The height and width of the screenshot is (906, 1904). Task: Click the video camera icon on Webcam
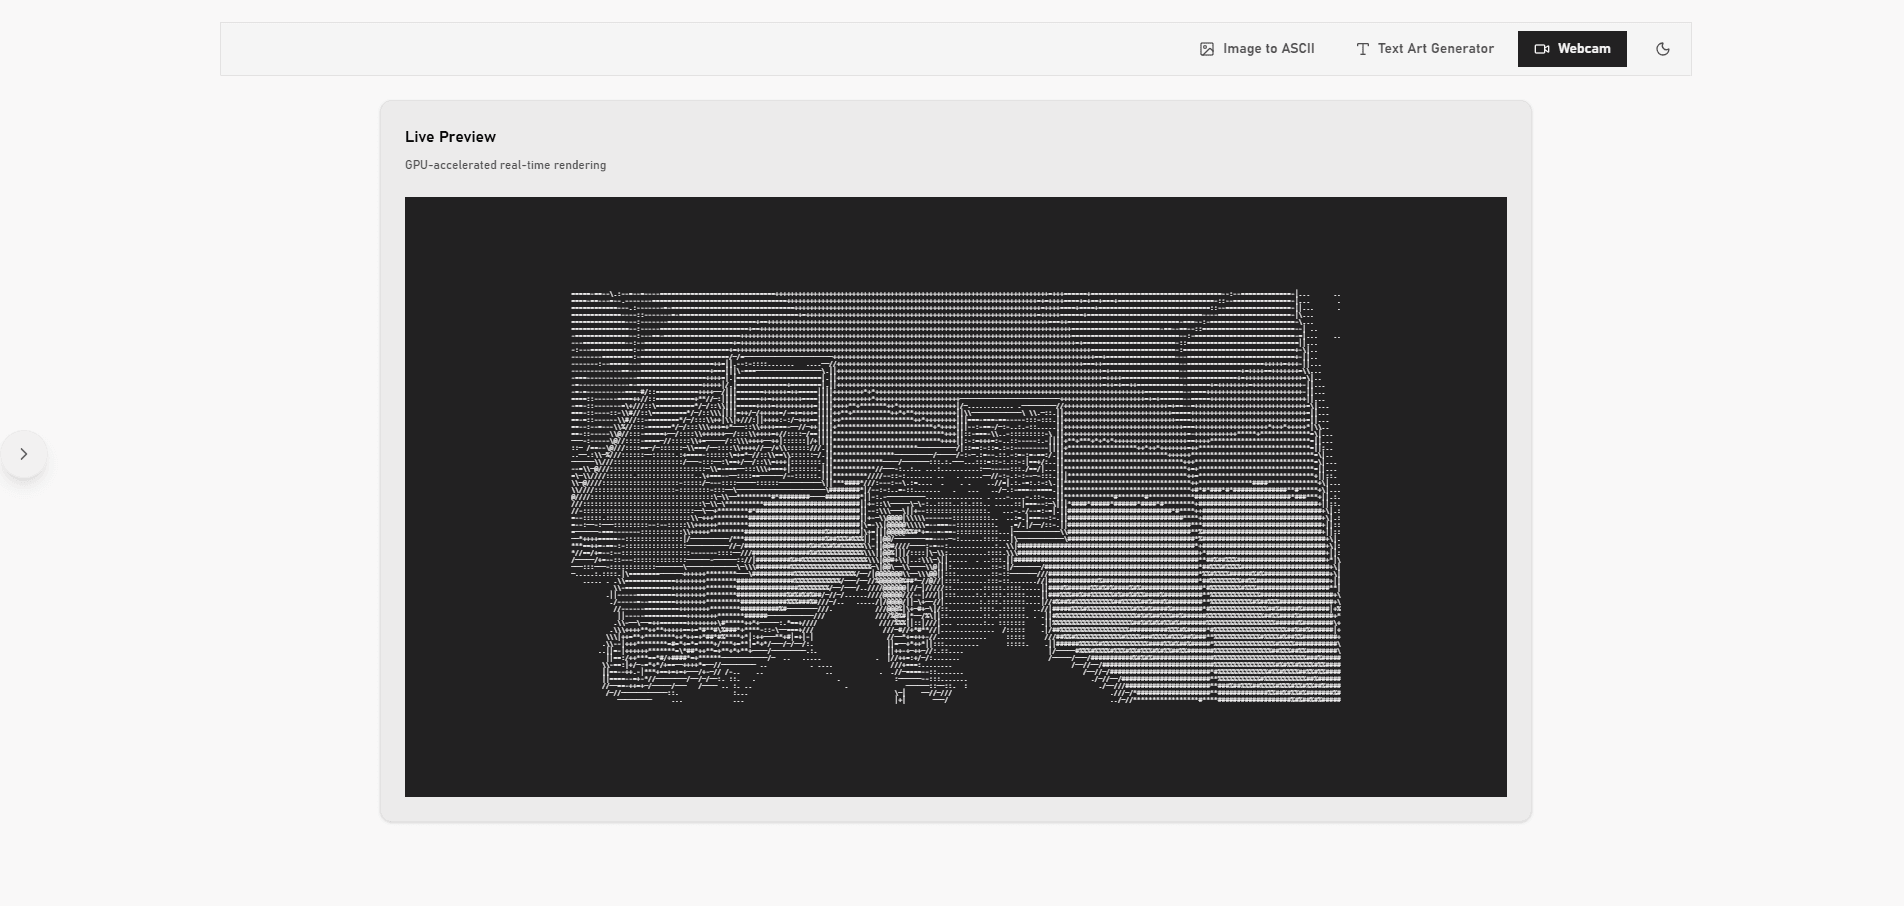(1542, 49)
